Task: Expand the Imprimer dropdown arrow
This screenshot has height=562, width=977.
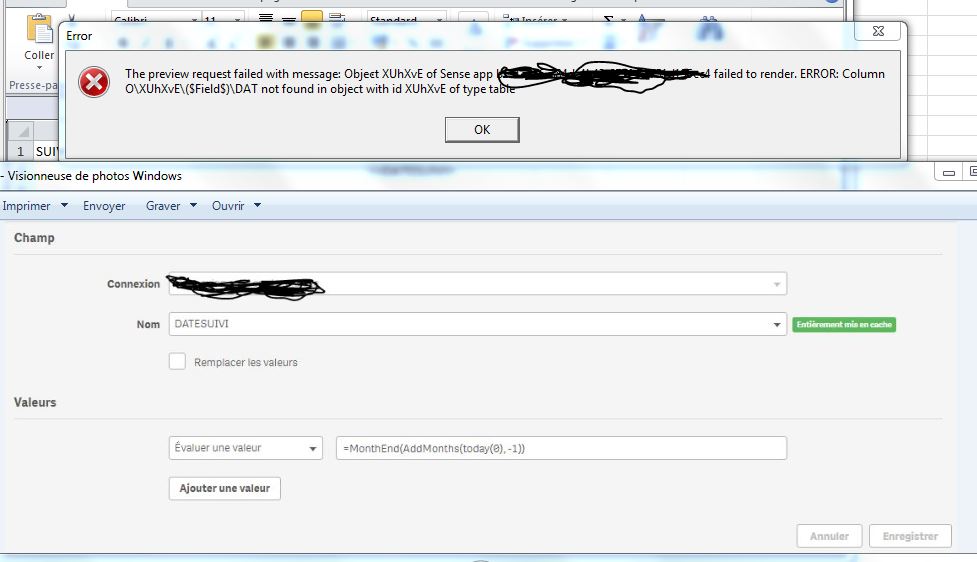Action: 64,205
